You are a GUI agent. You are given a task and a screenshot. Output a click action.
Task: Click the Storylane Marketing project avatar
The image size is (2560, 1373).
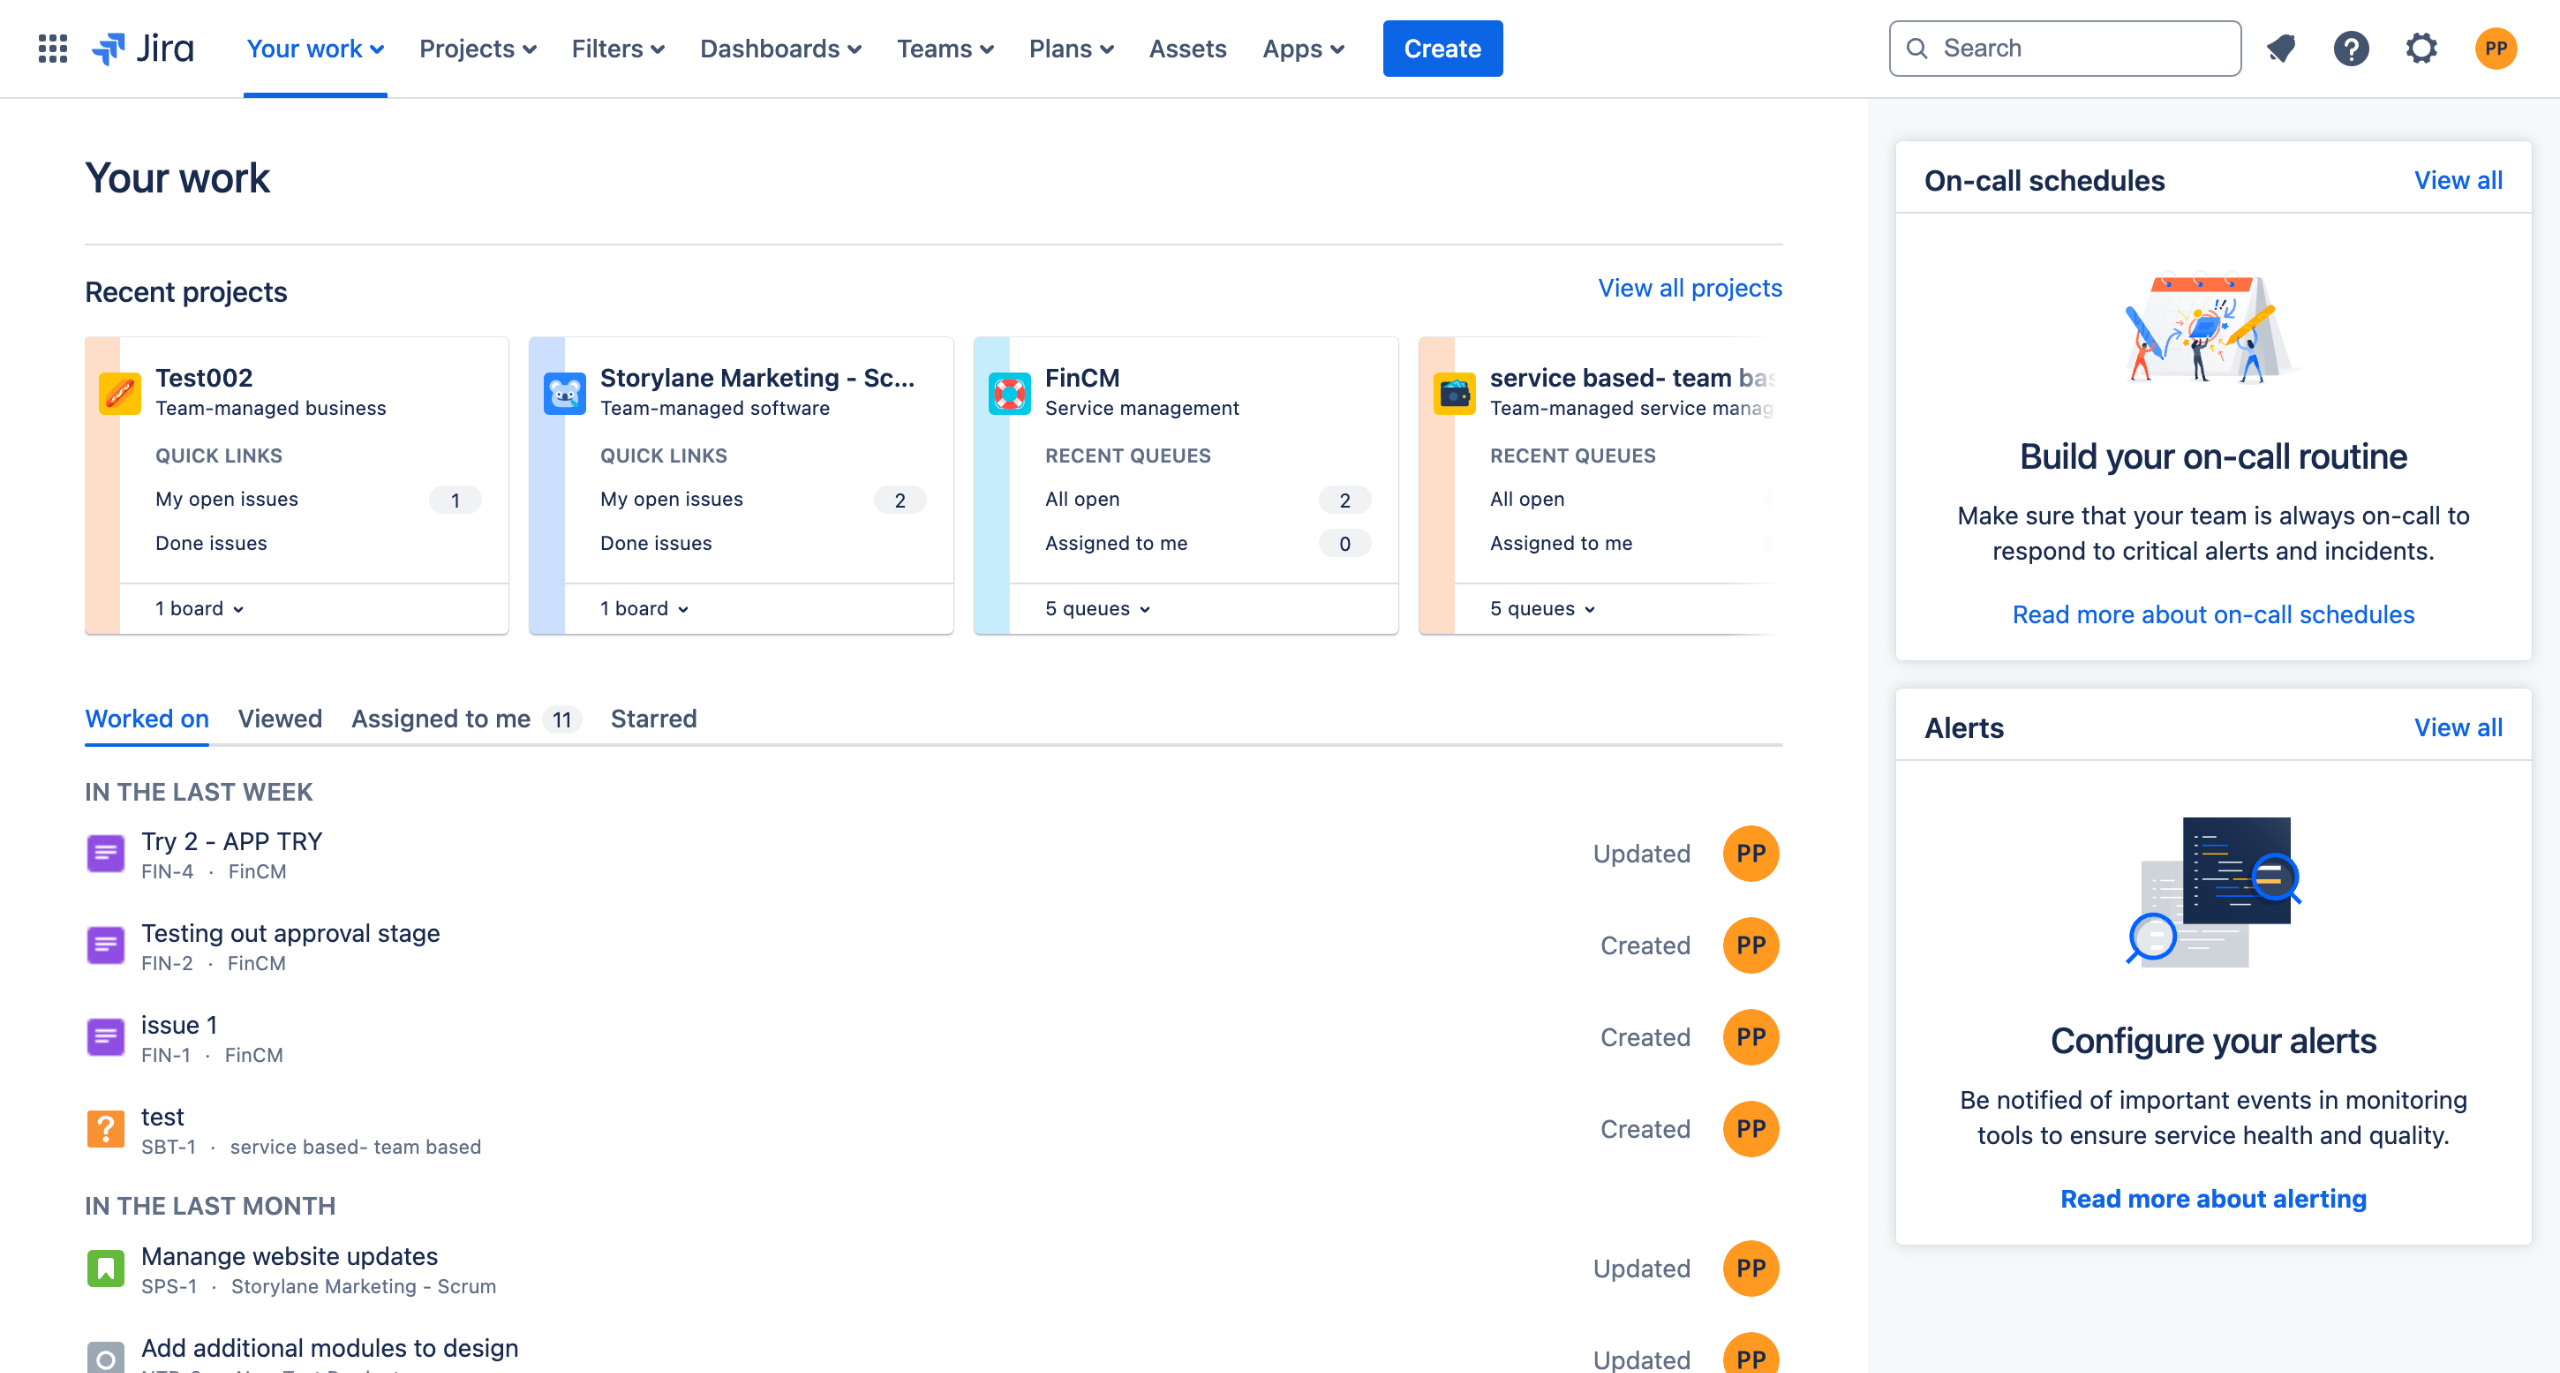pos(564,392)
